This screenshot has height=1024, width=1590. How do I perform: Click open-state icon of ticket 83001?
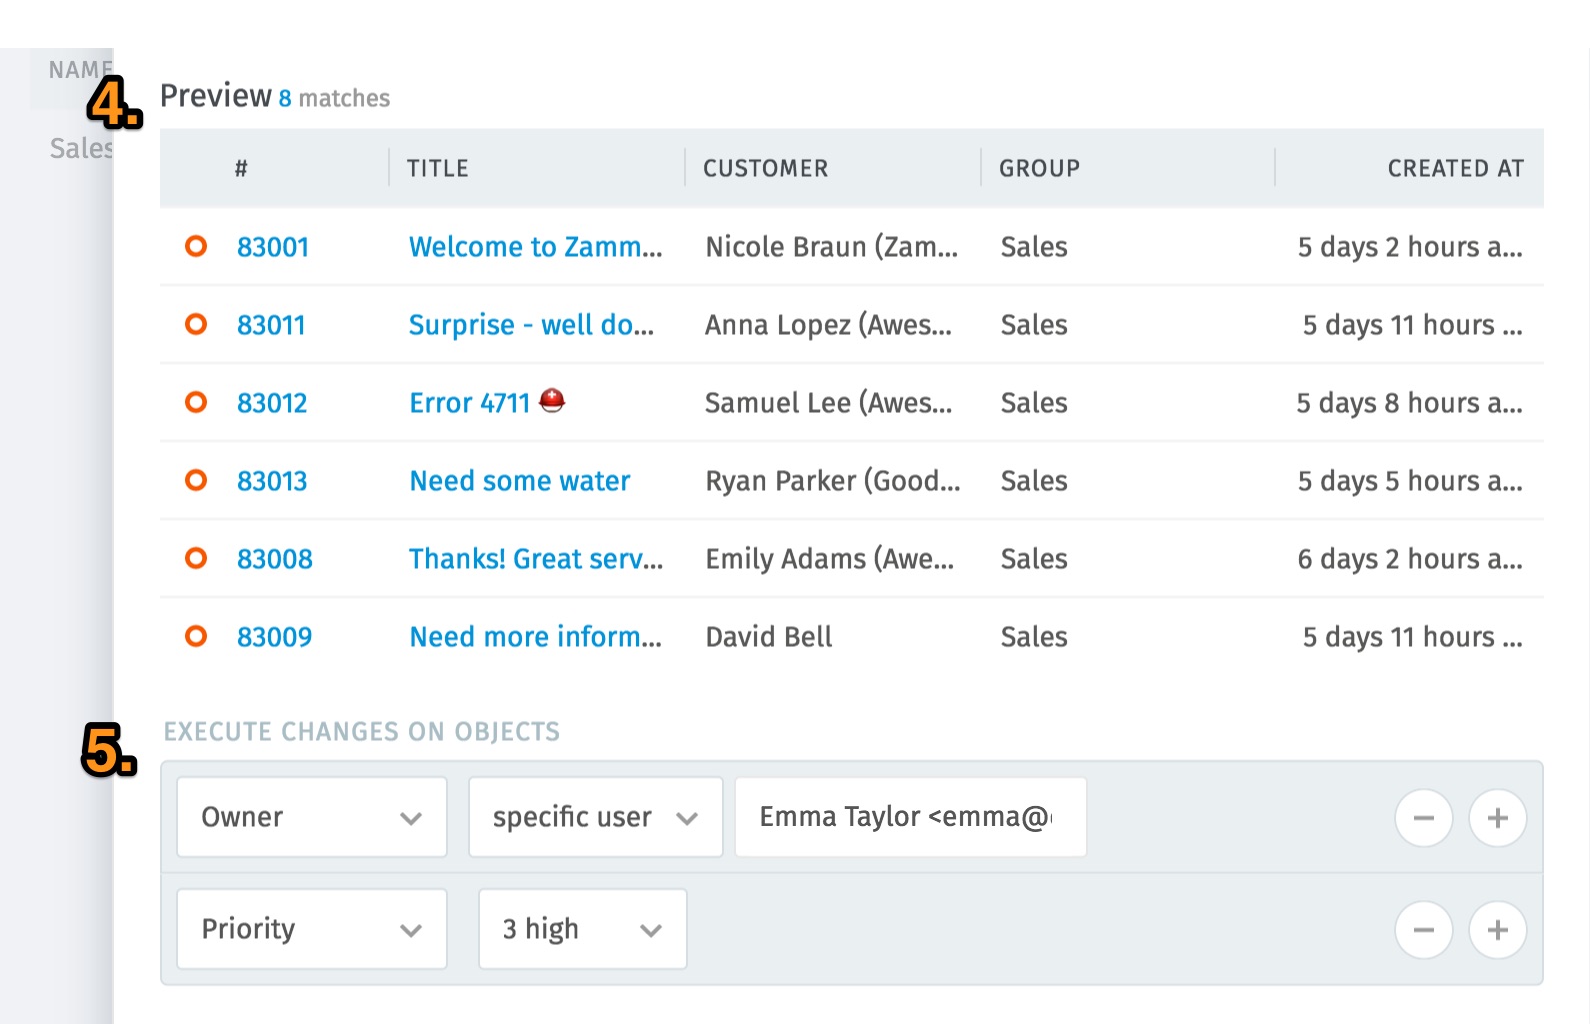[x=196, y=246]
